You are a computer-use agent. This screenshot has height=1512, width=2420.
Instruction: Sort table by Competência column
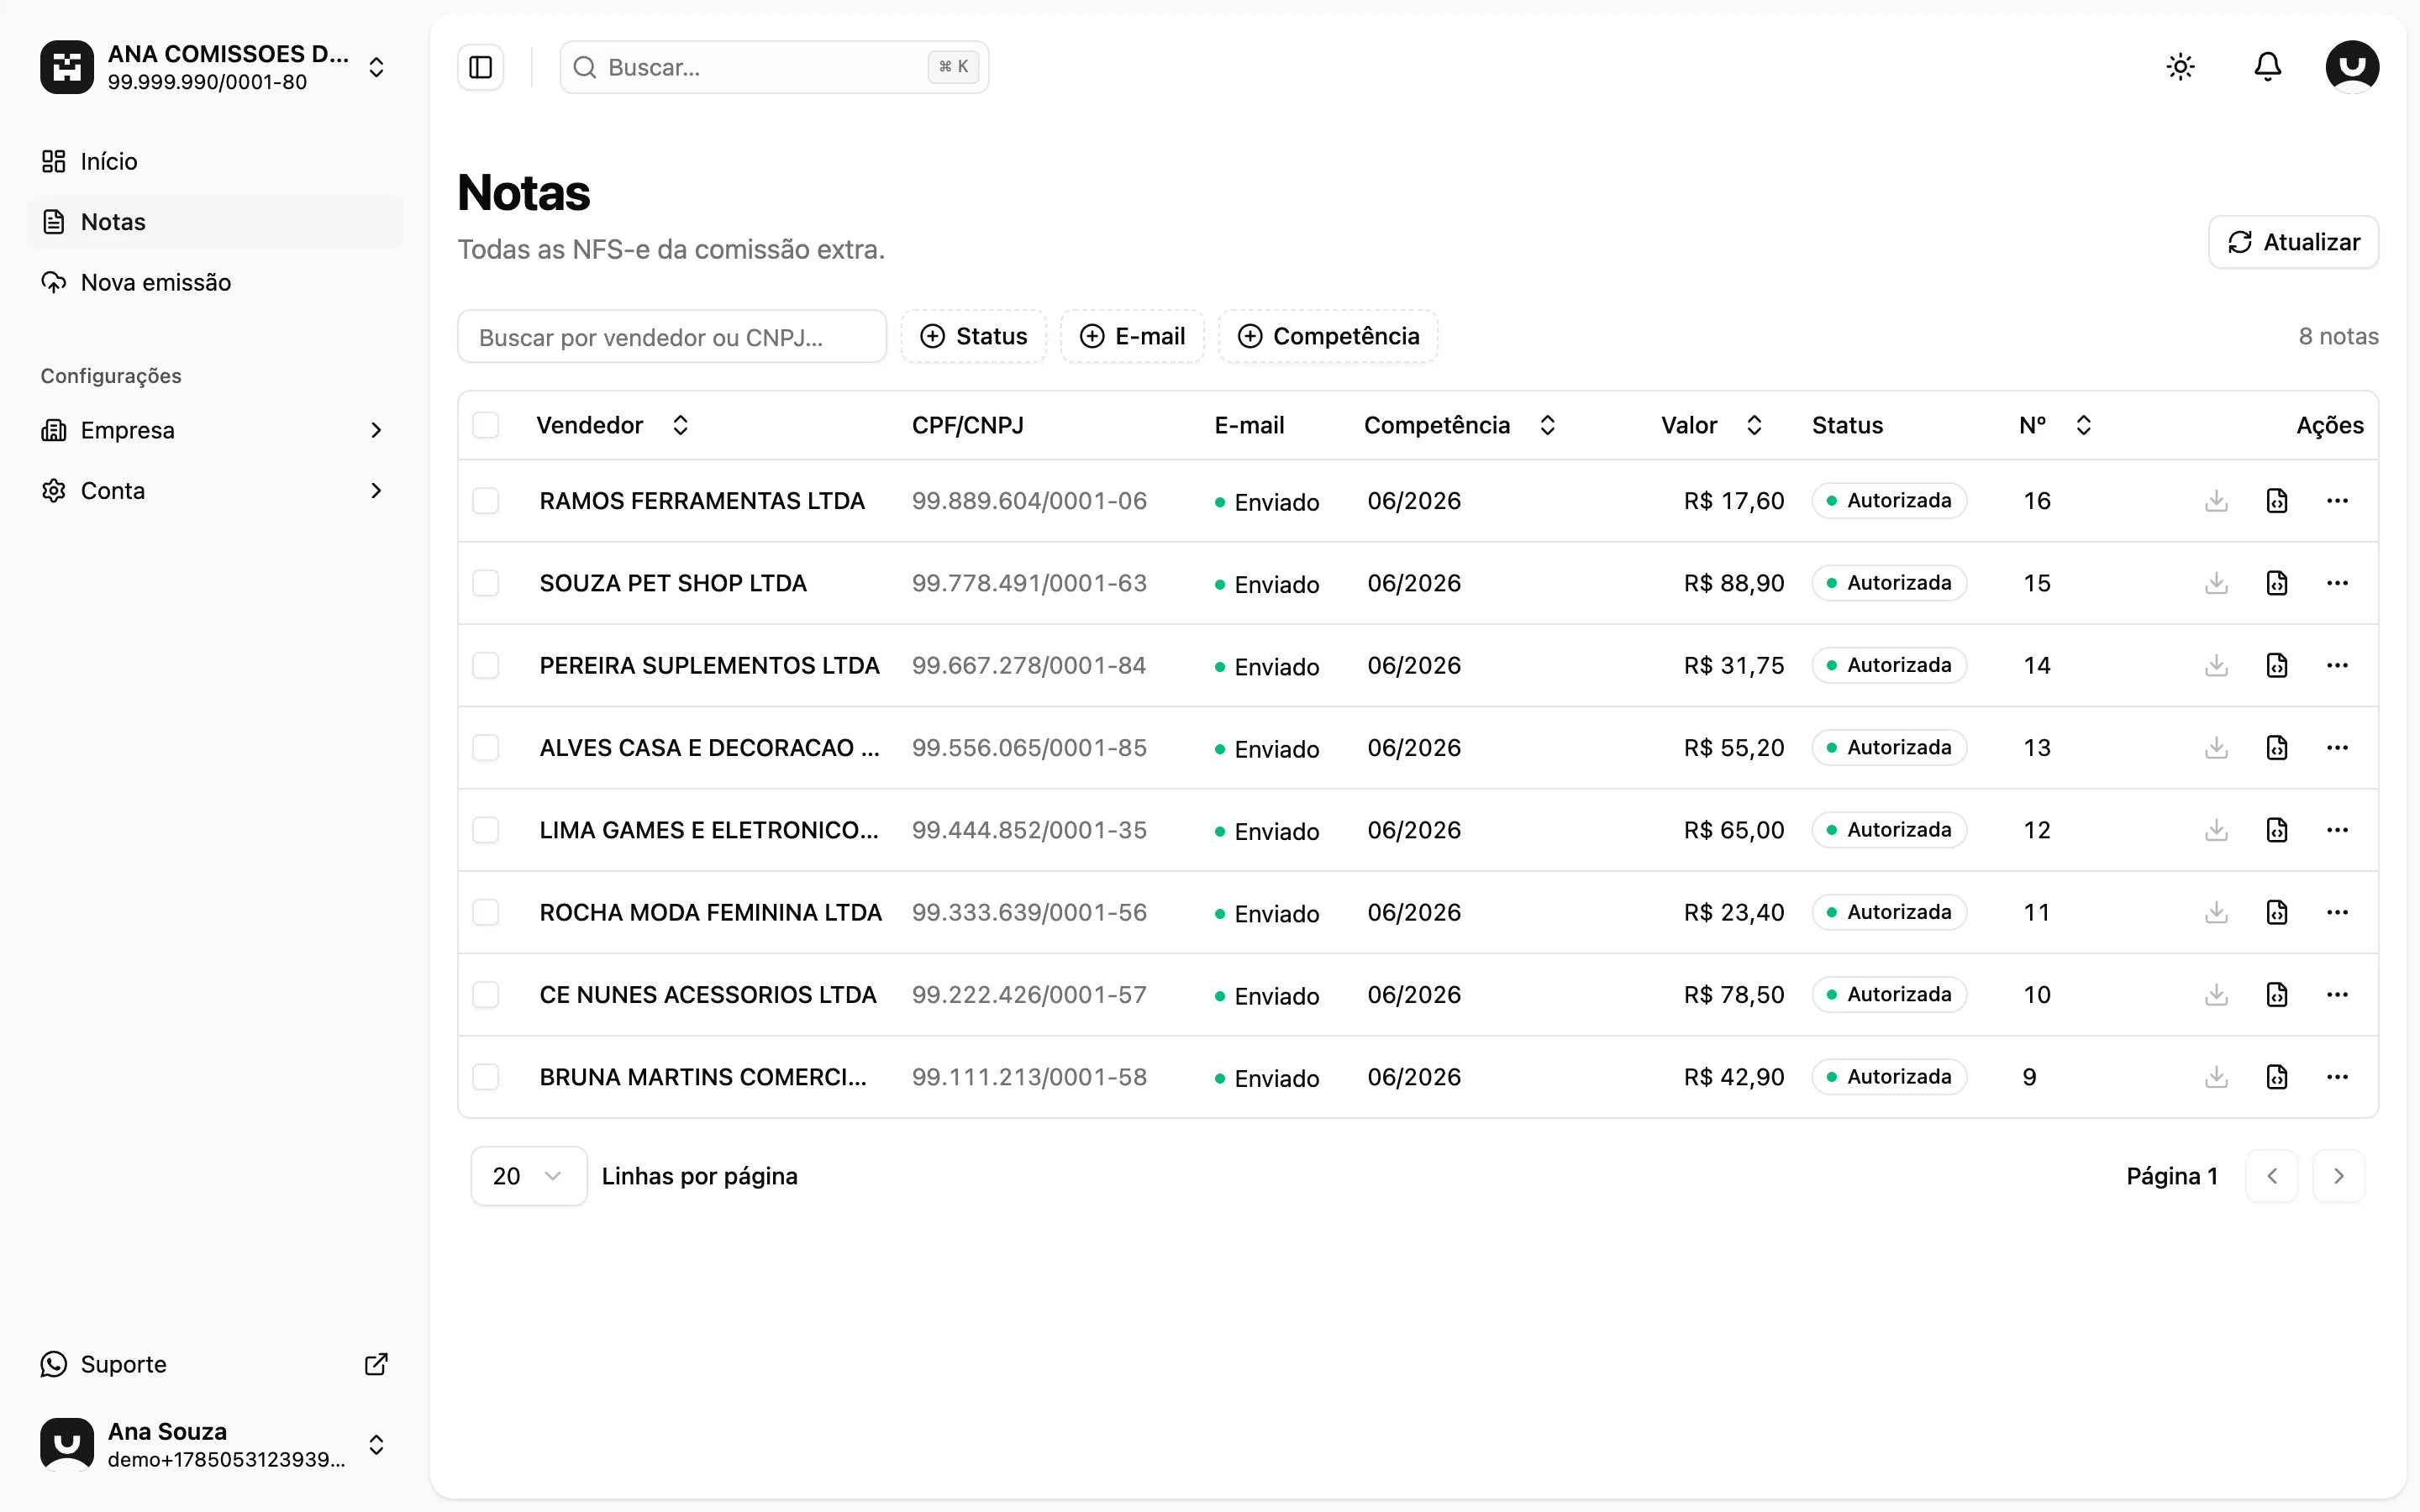click(x=1459, y=425)
